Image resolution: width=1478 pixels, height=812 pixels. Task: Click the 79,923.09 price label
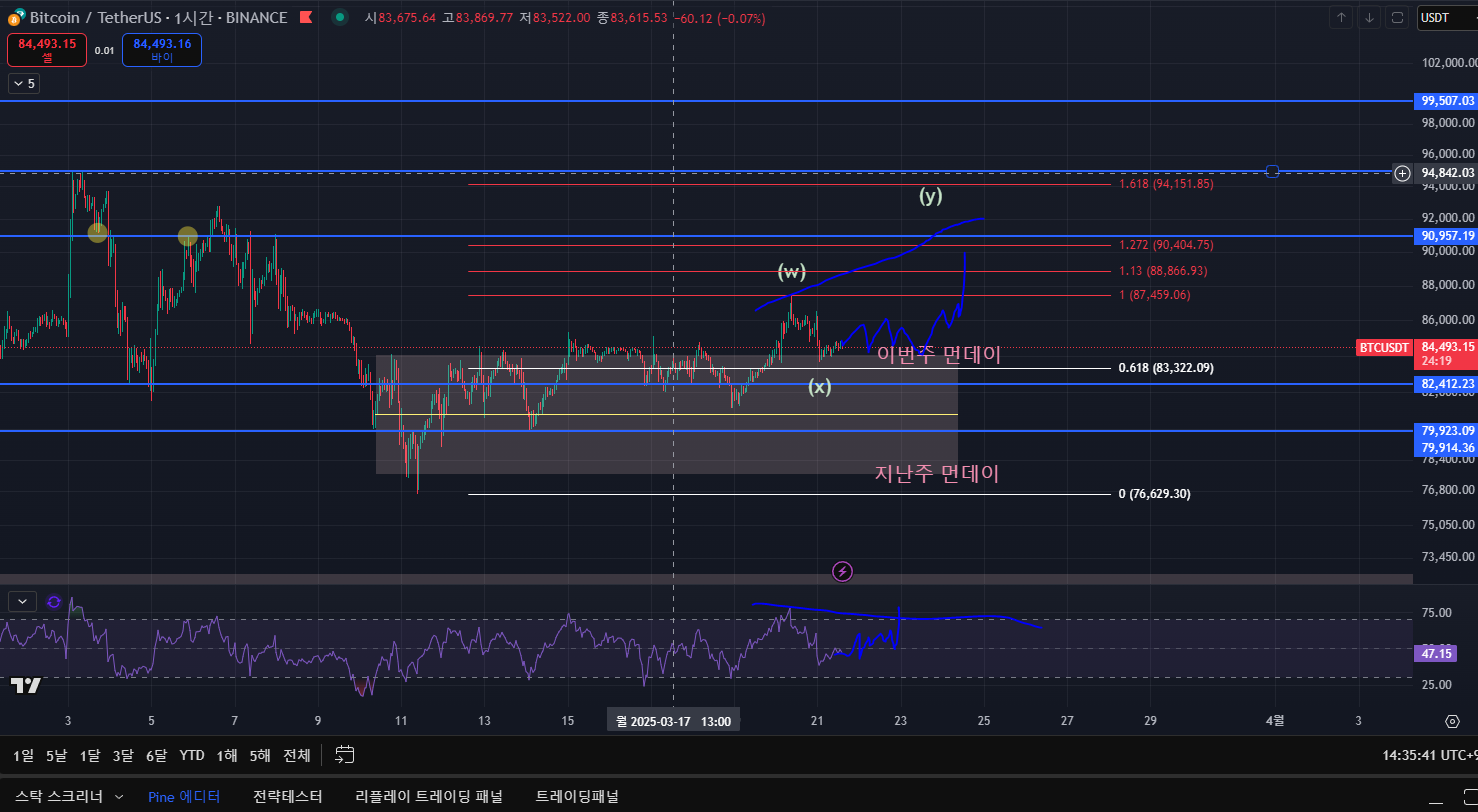pyautogui.click(x=1447, y=431)
